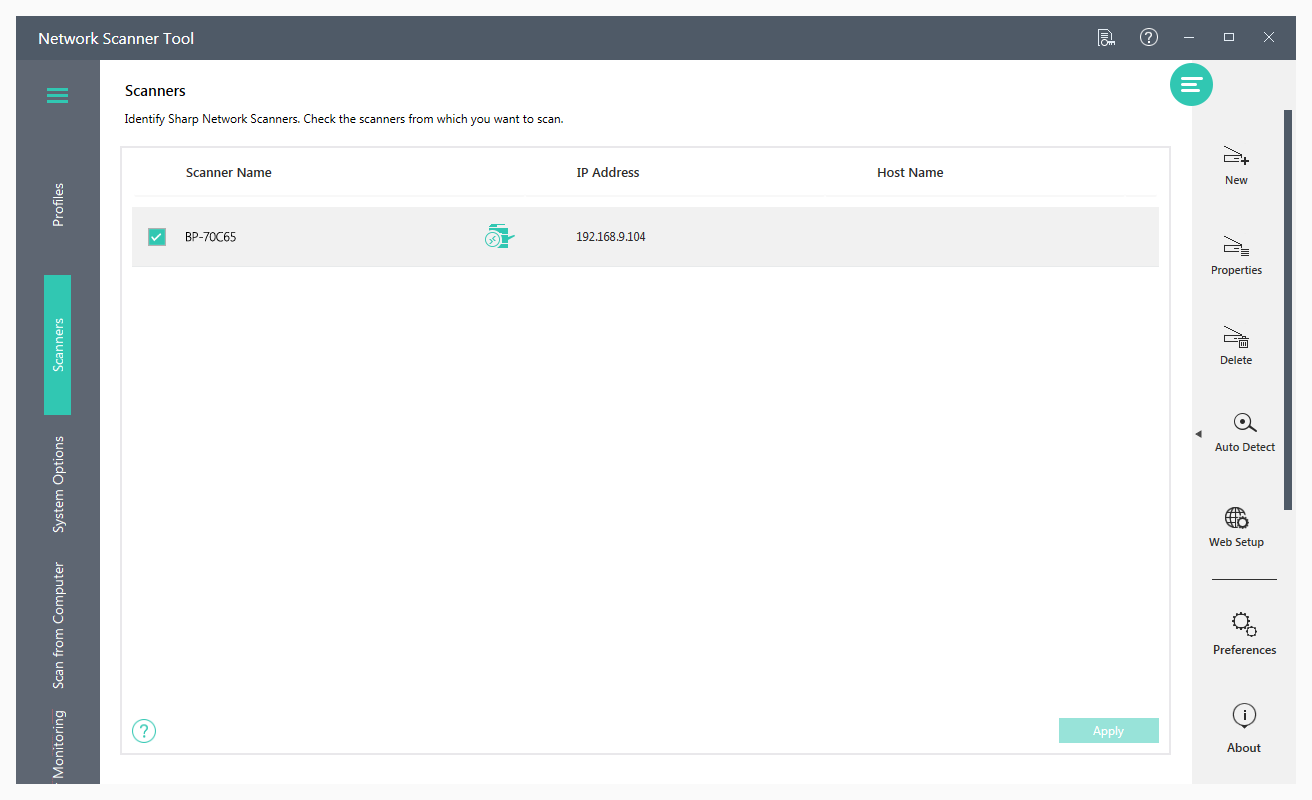Switch to the Profiles tab
This screenshot has height=800, width=1312.
(58, 204)
